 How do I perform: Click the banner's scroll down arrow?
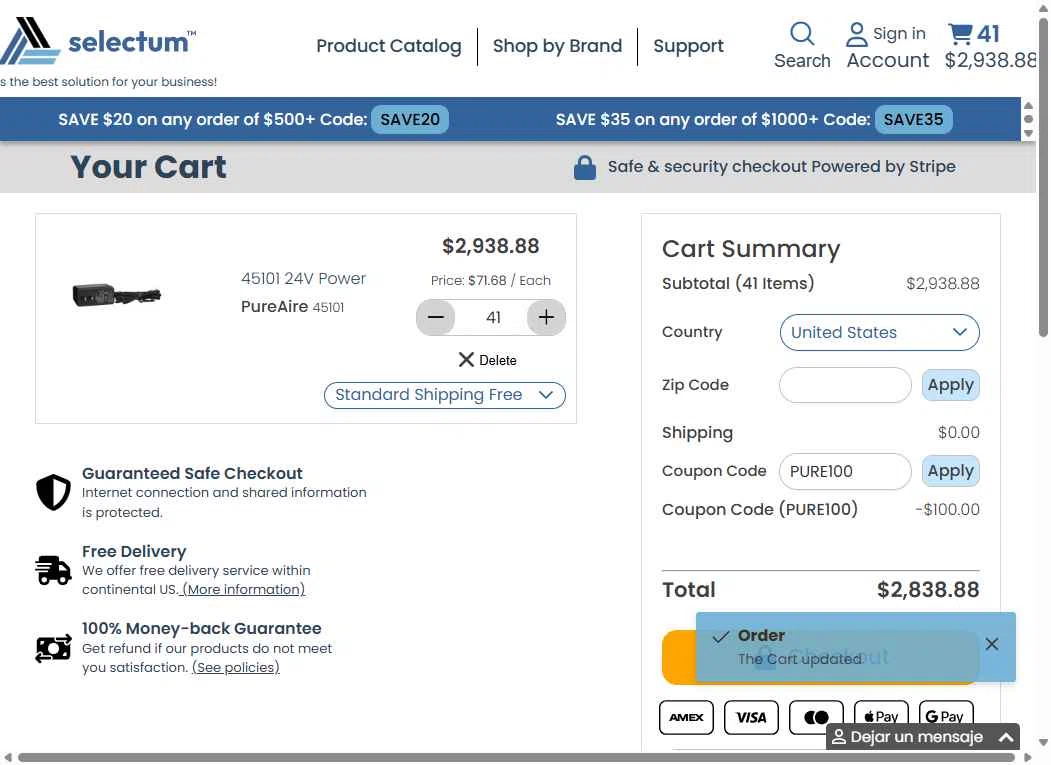point(1028,133)
